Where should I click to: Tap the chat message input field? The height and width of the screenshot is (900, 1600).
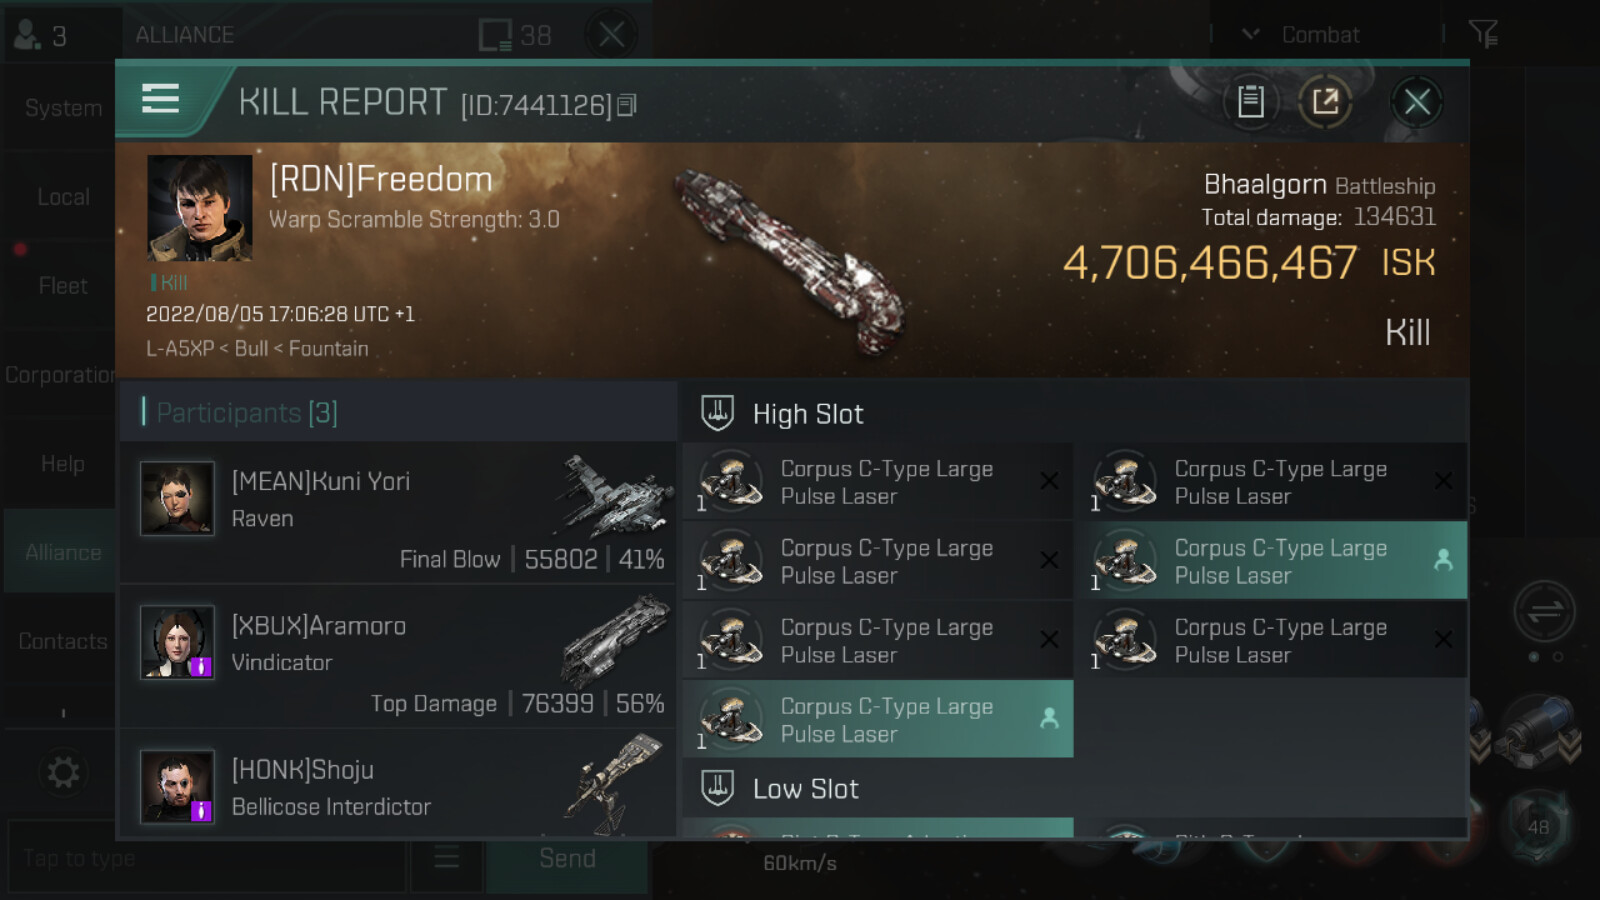click(205, 858)
